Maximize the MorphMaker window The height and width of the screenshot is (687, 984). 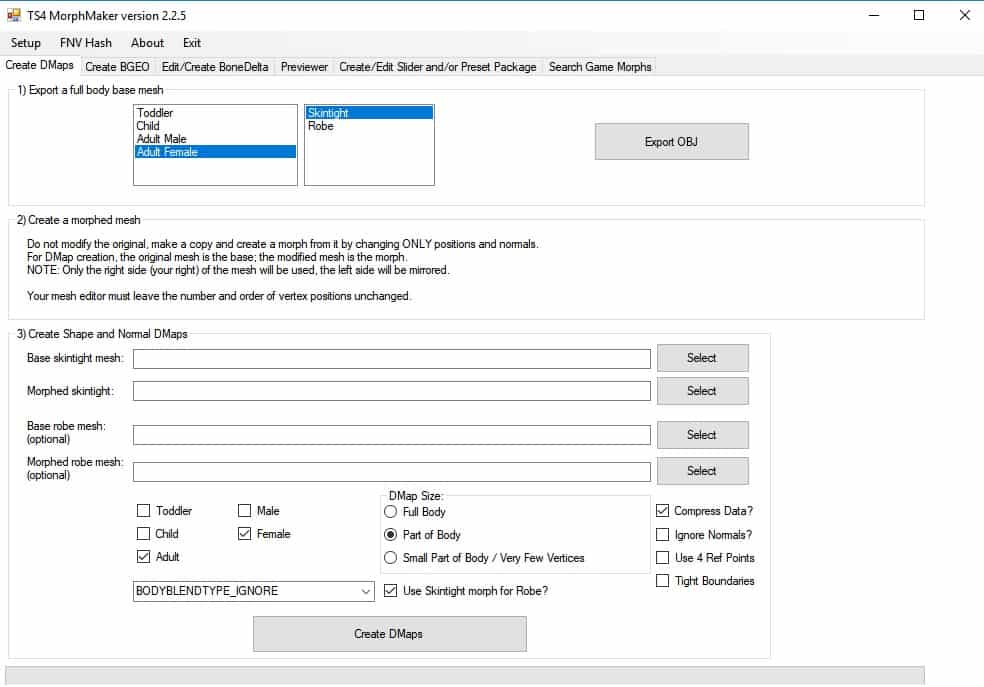(x=919, y=15)
